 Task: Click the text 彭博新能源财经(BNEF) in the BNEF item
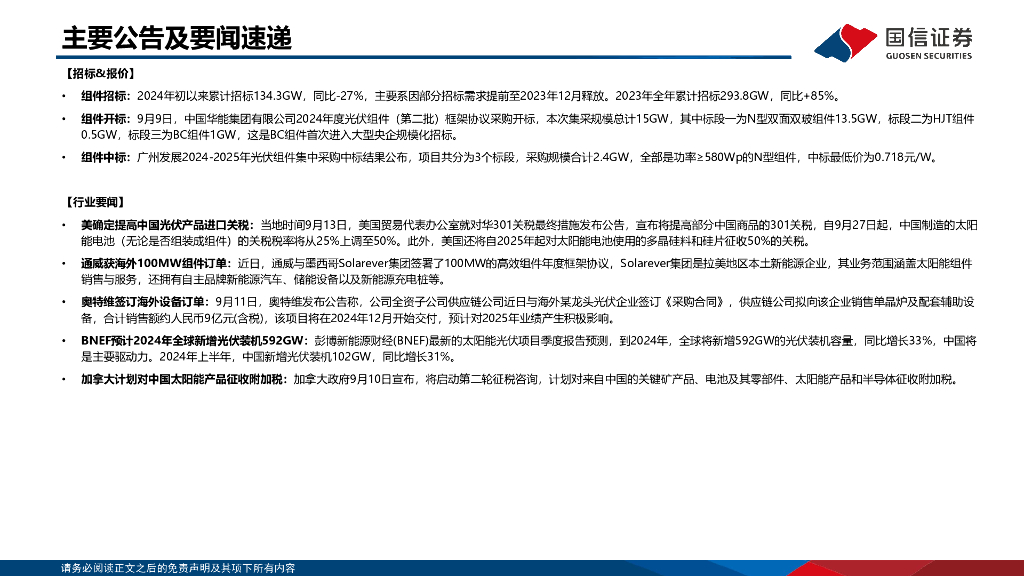(x=371, y=341)
